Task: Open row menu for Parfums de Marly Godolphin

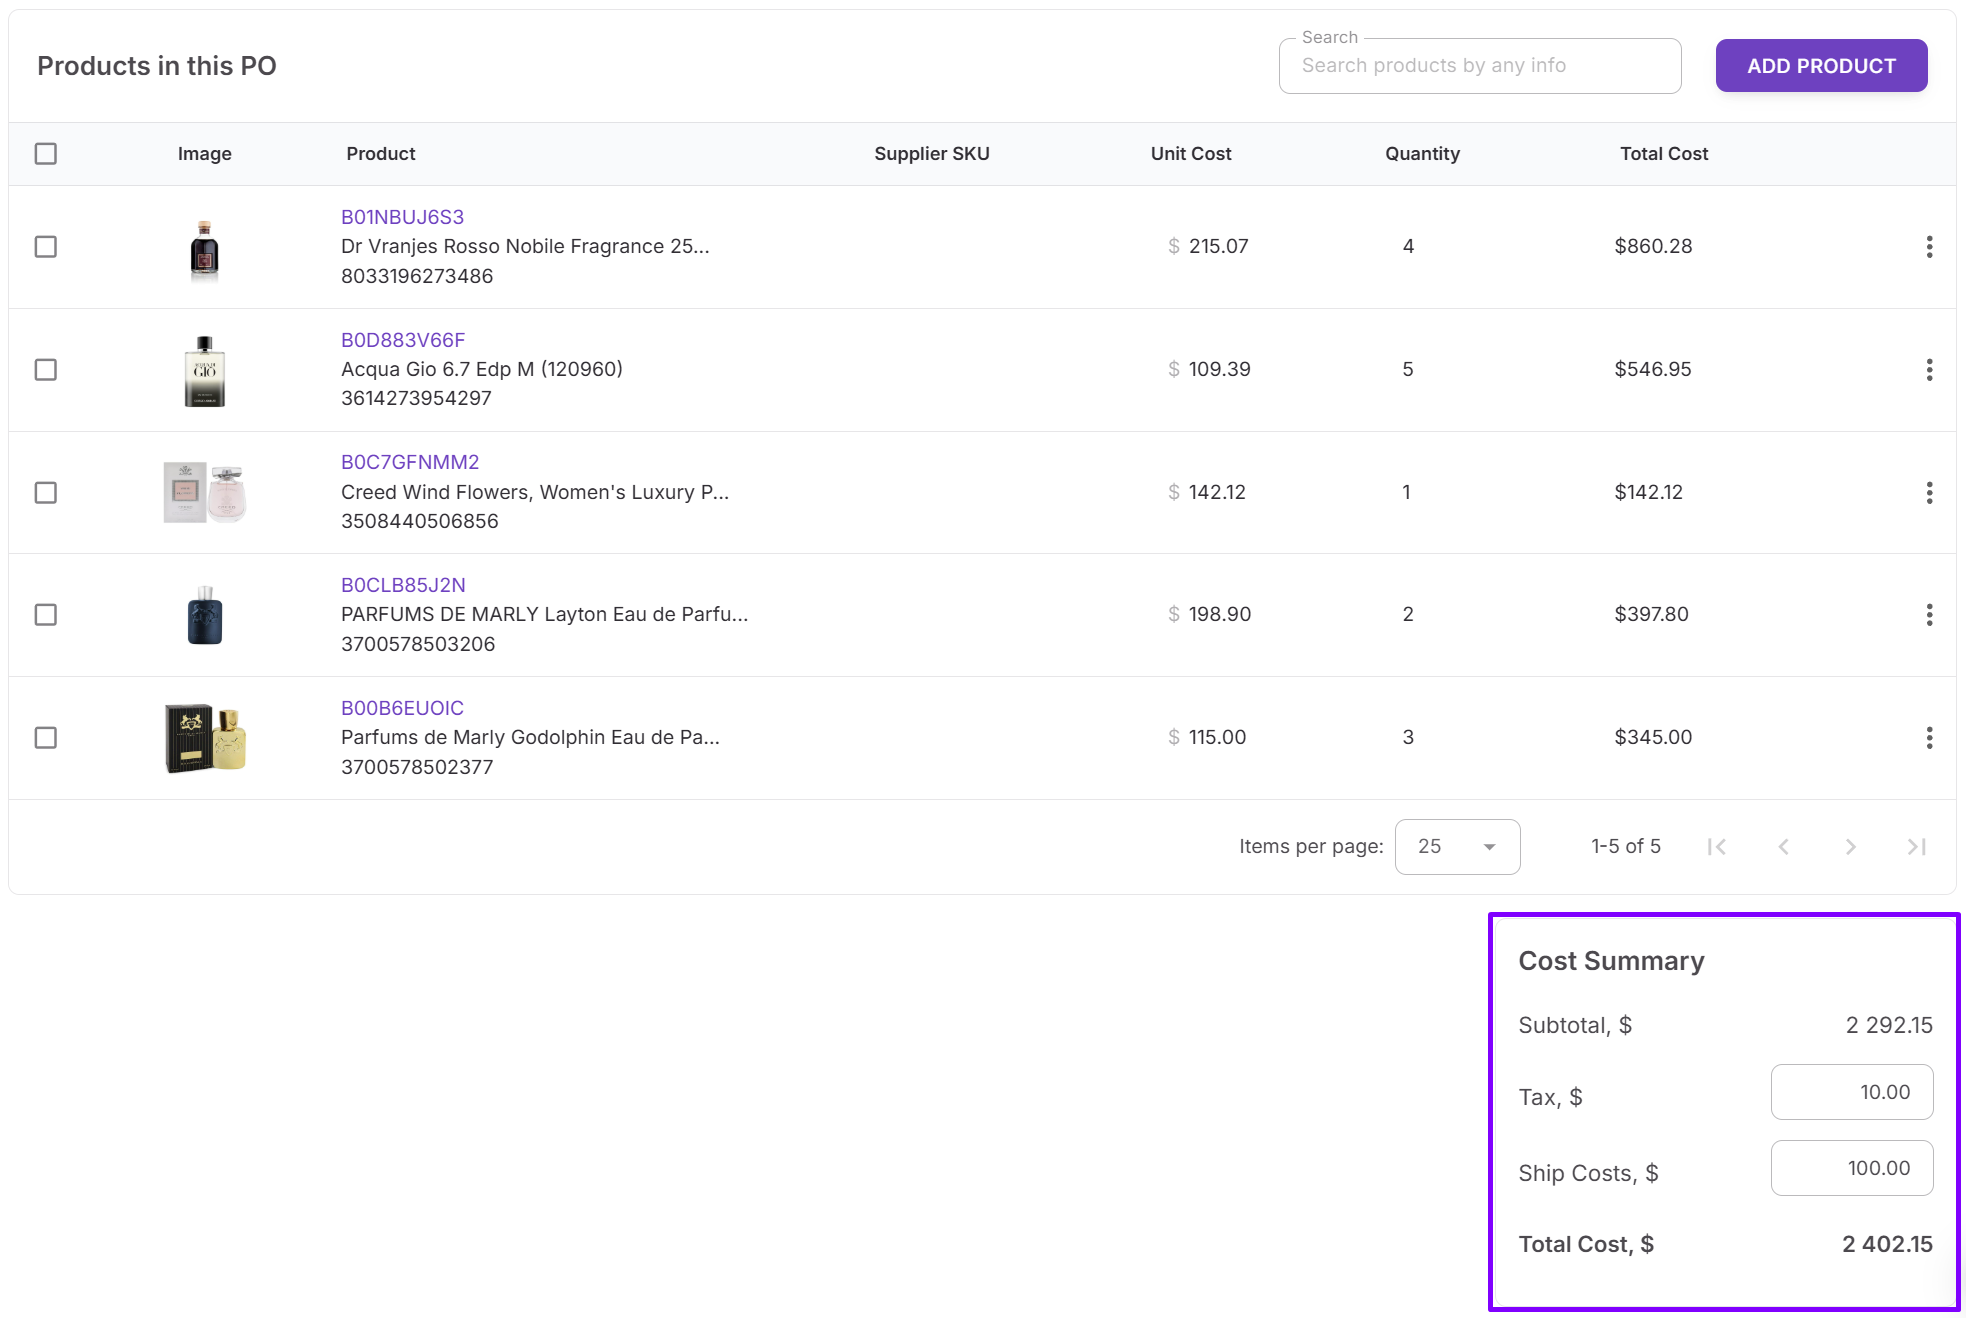Action: click(1929, 738)
